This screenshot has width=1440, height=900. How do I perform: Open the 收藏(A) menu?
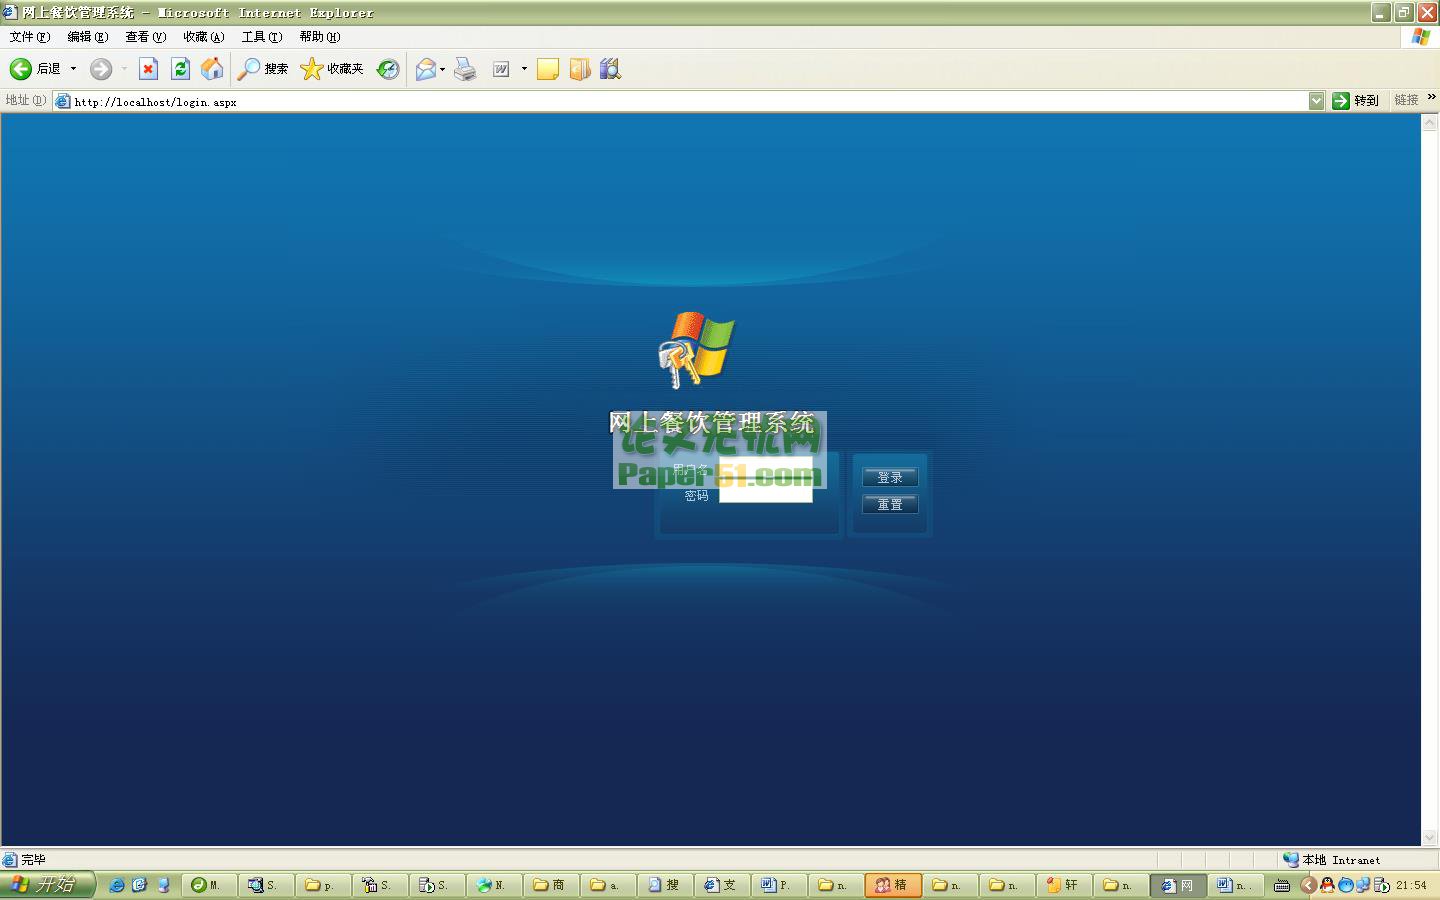tap(203, 37)
